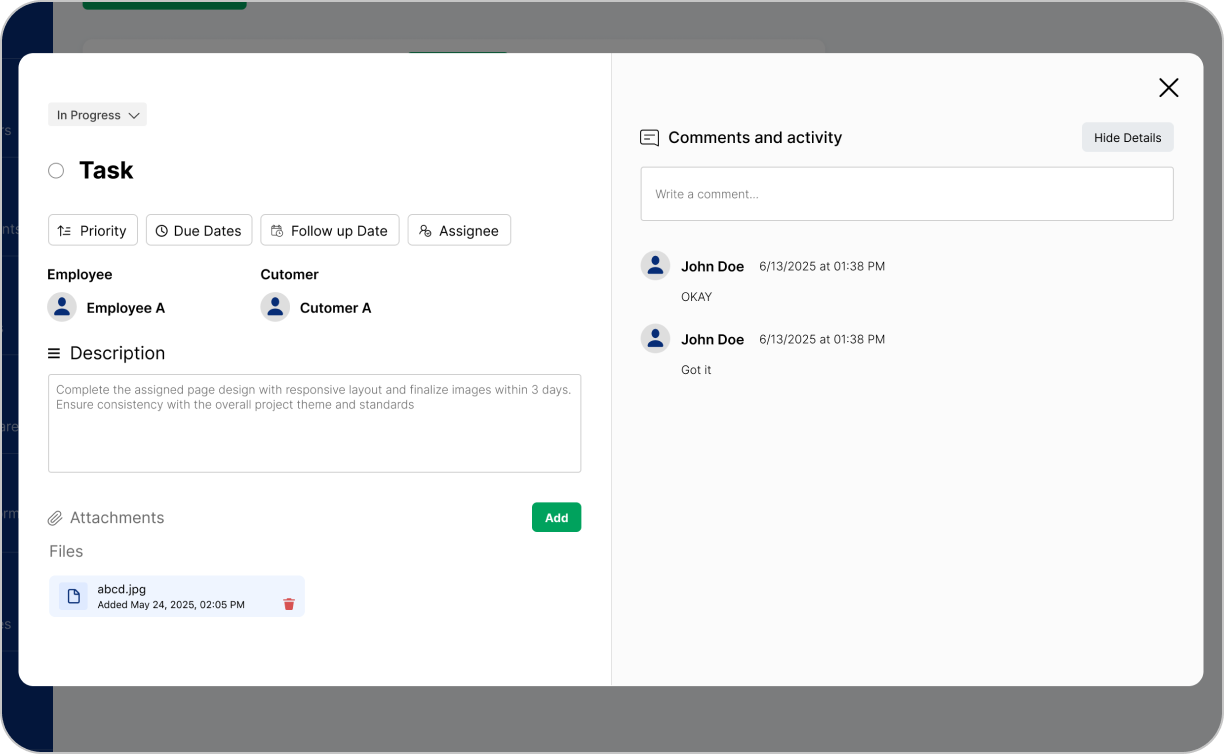Open the Priority selector
This screenshot has height=754, width=1224.
click(x=93, y=230)
